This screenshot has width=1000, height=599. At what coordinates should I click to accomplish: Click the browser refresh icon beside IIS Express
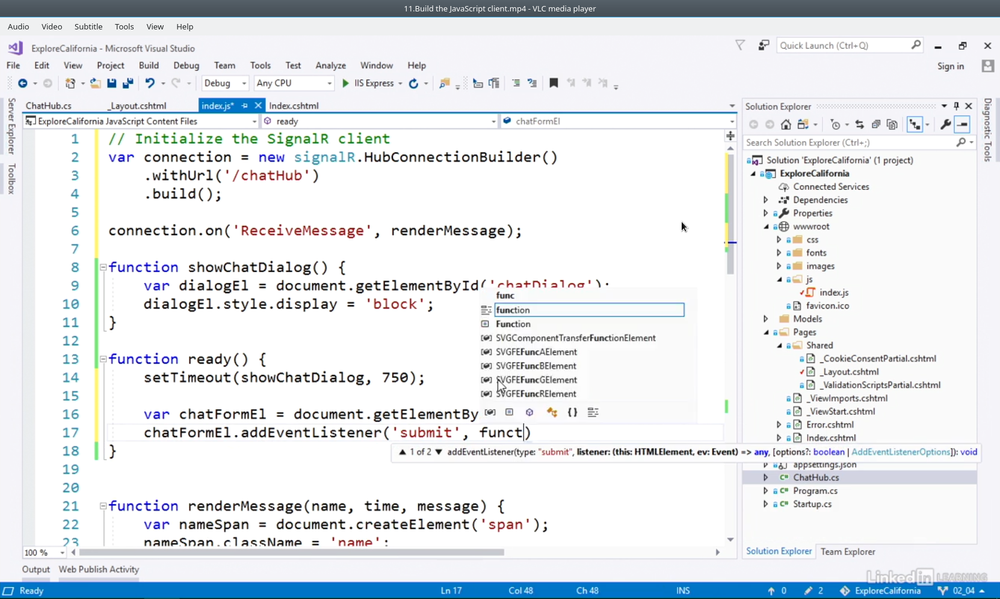[x=413, y=84]
